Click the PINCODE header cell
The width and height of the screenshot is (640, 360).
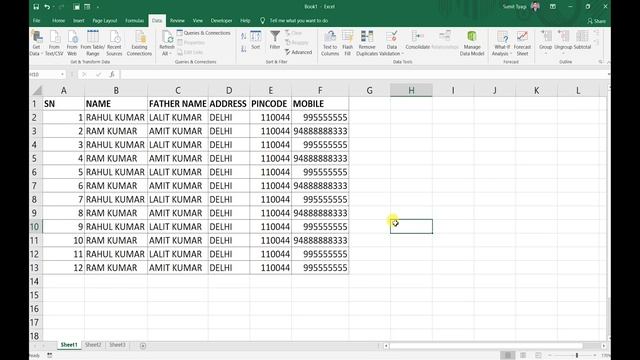click(270, 104)
